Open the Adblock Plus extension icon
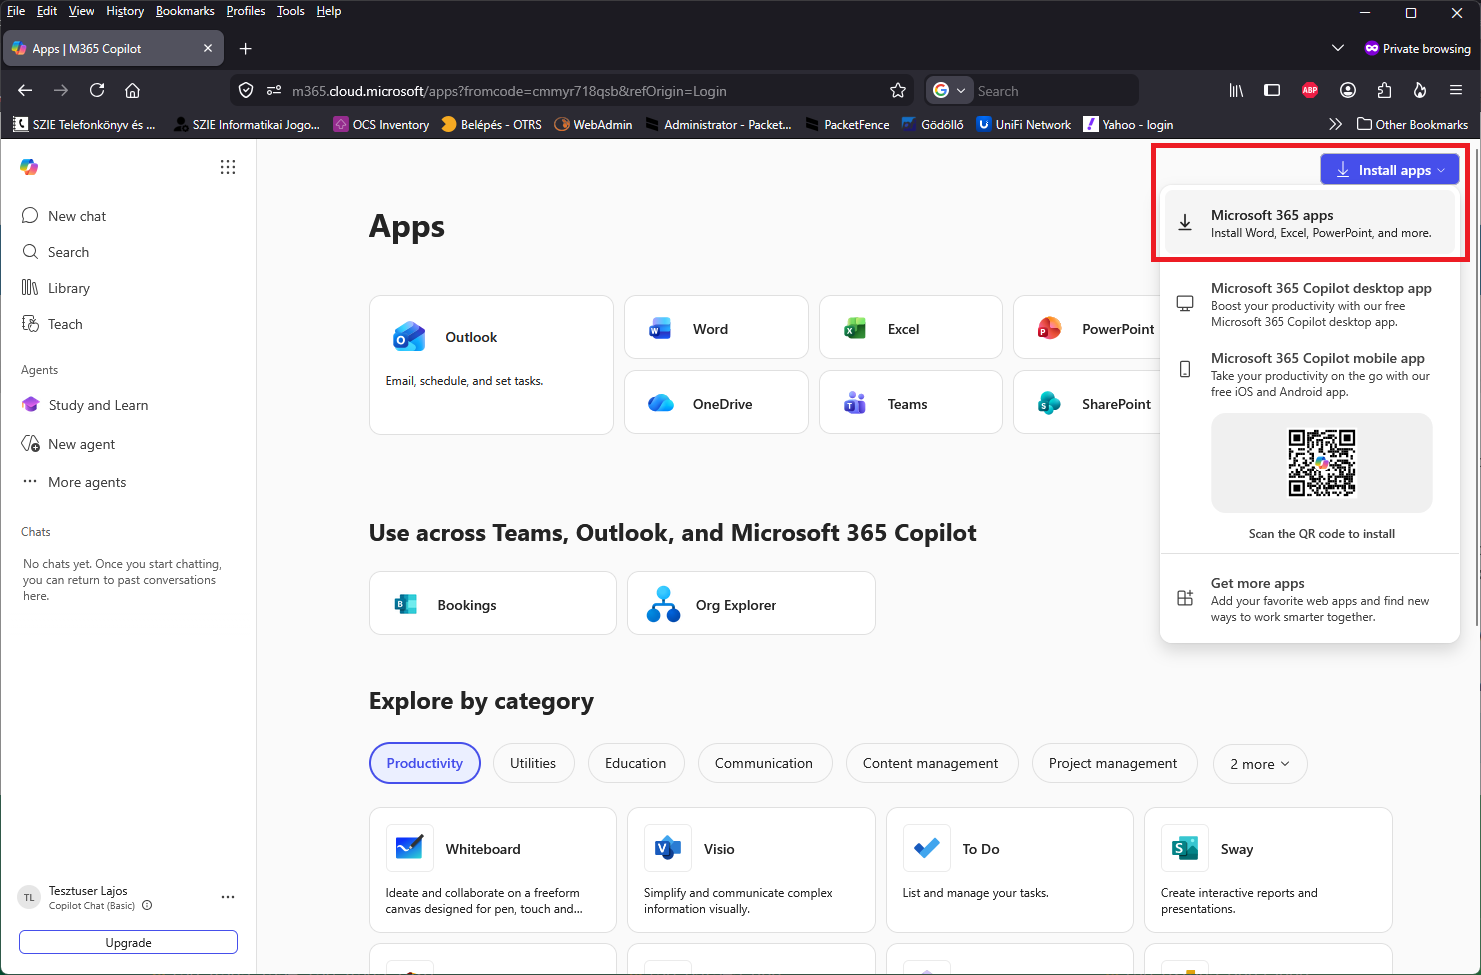Viewport: 1481px width, 975px height. (1310, 90)
